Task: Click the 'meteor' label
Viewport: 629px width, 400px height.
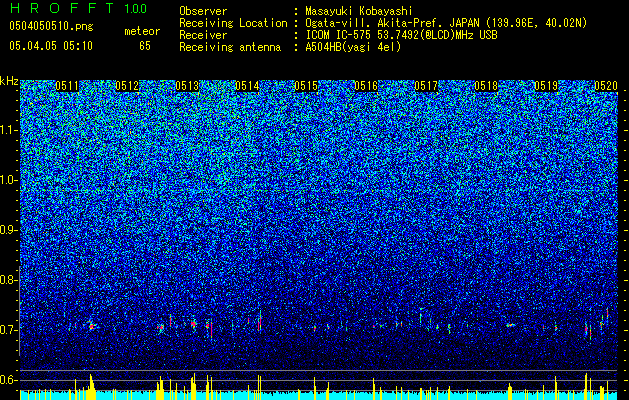Action: (x=142, y=31)
